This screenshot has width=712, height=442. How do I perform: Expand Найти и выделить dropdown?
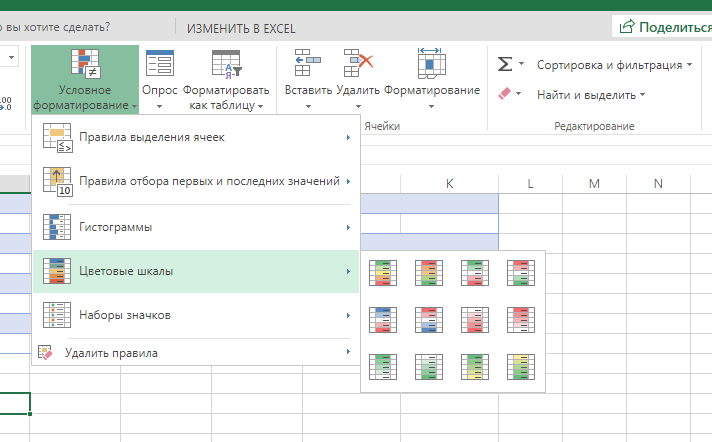coord(591,95)
